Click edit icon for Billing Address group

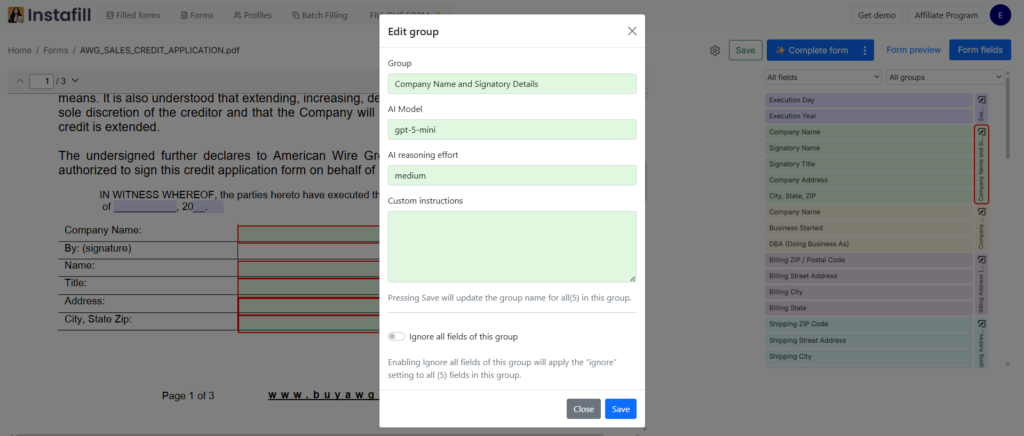coord(982,260)
